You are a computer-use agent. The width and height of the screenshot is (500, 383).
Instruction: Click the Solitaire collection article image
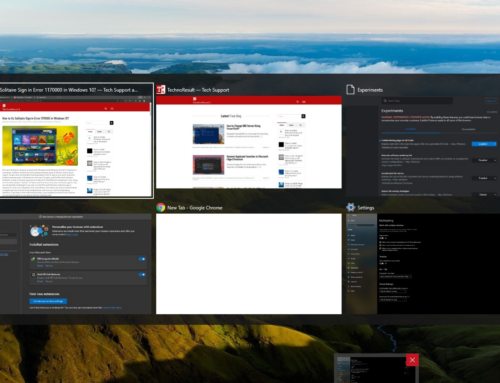(40, 146)
